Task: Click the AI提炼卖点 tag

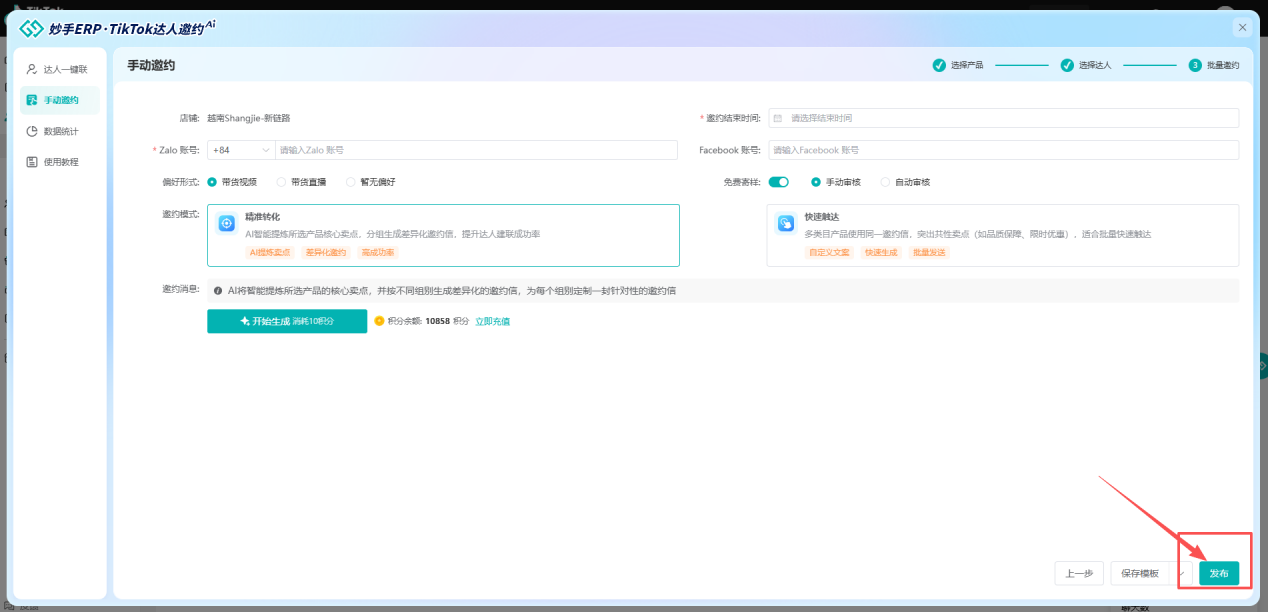Action: [x=270, y=252]
